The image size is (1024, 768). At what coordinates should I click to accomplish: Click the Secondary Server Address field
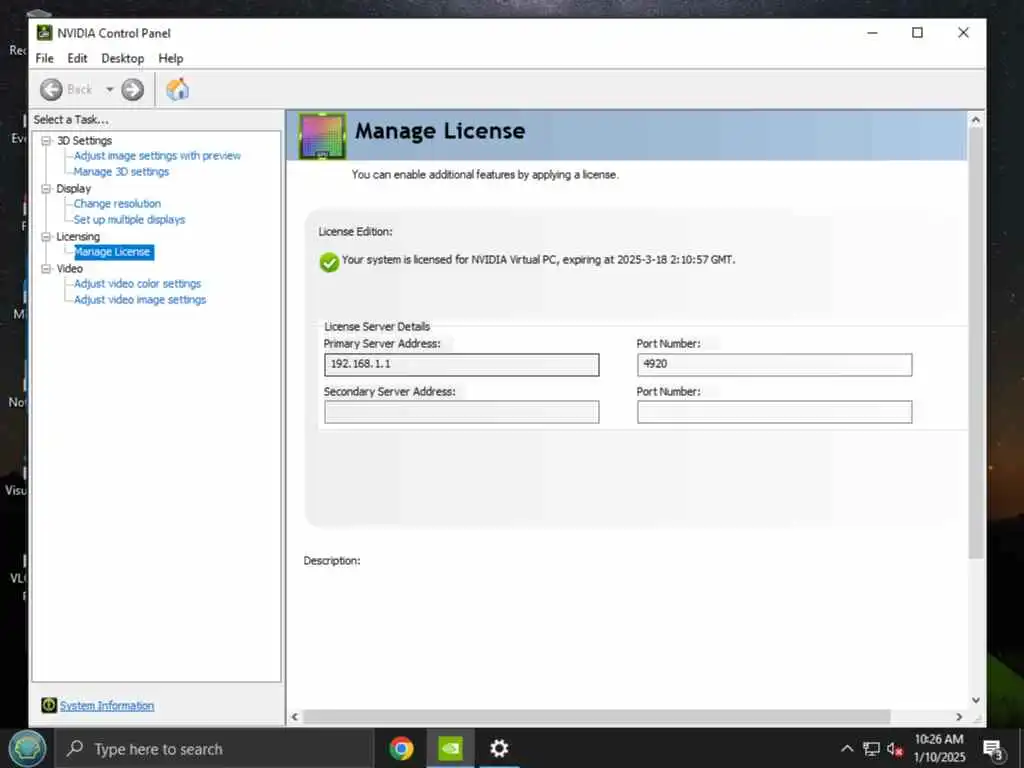461,412
